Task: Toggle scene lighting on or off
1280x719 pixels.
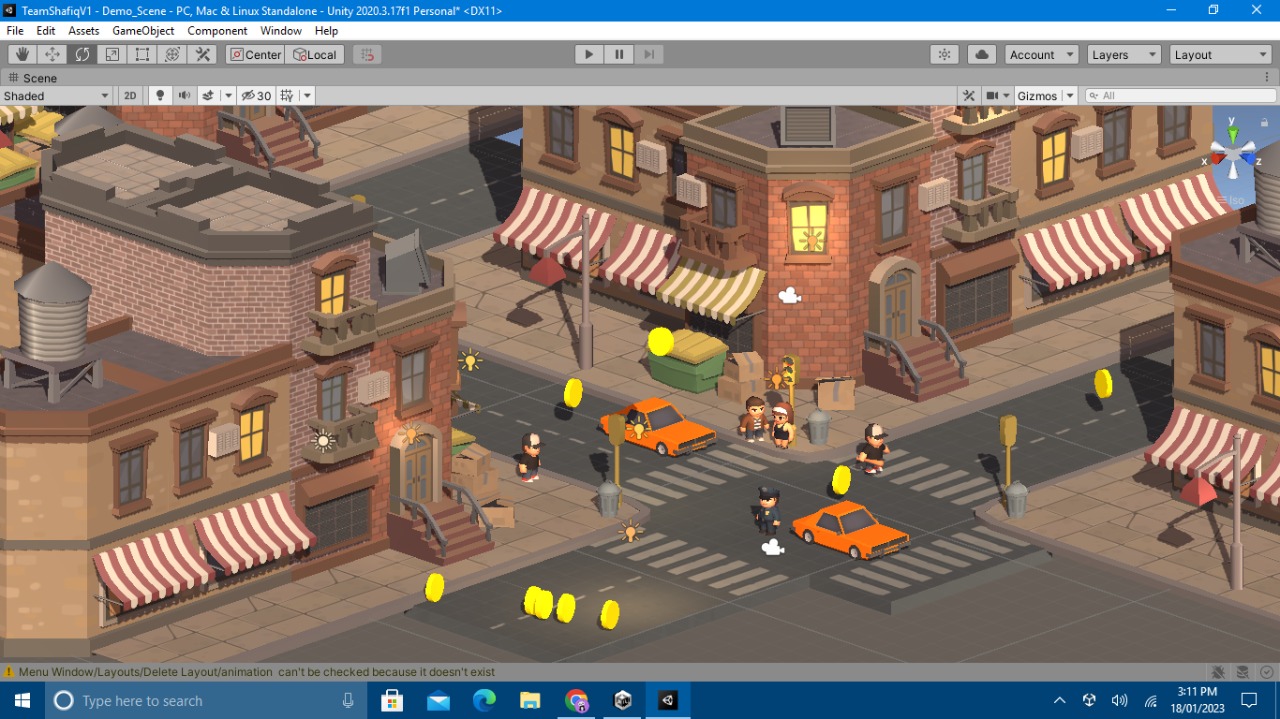Action: pos(159,96)
